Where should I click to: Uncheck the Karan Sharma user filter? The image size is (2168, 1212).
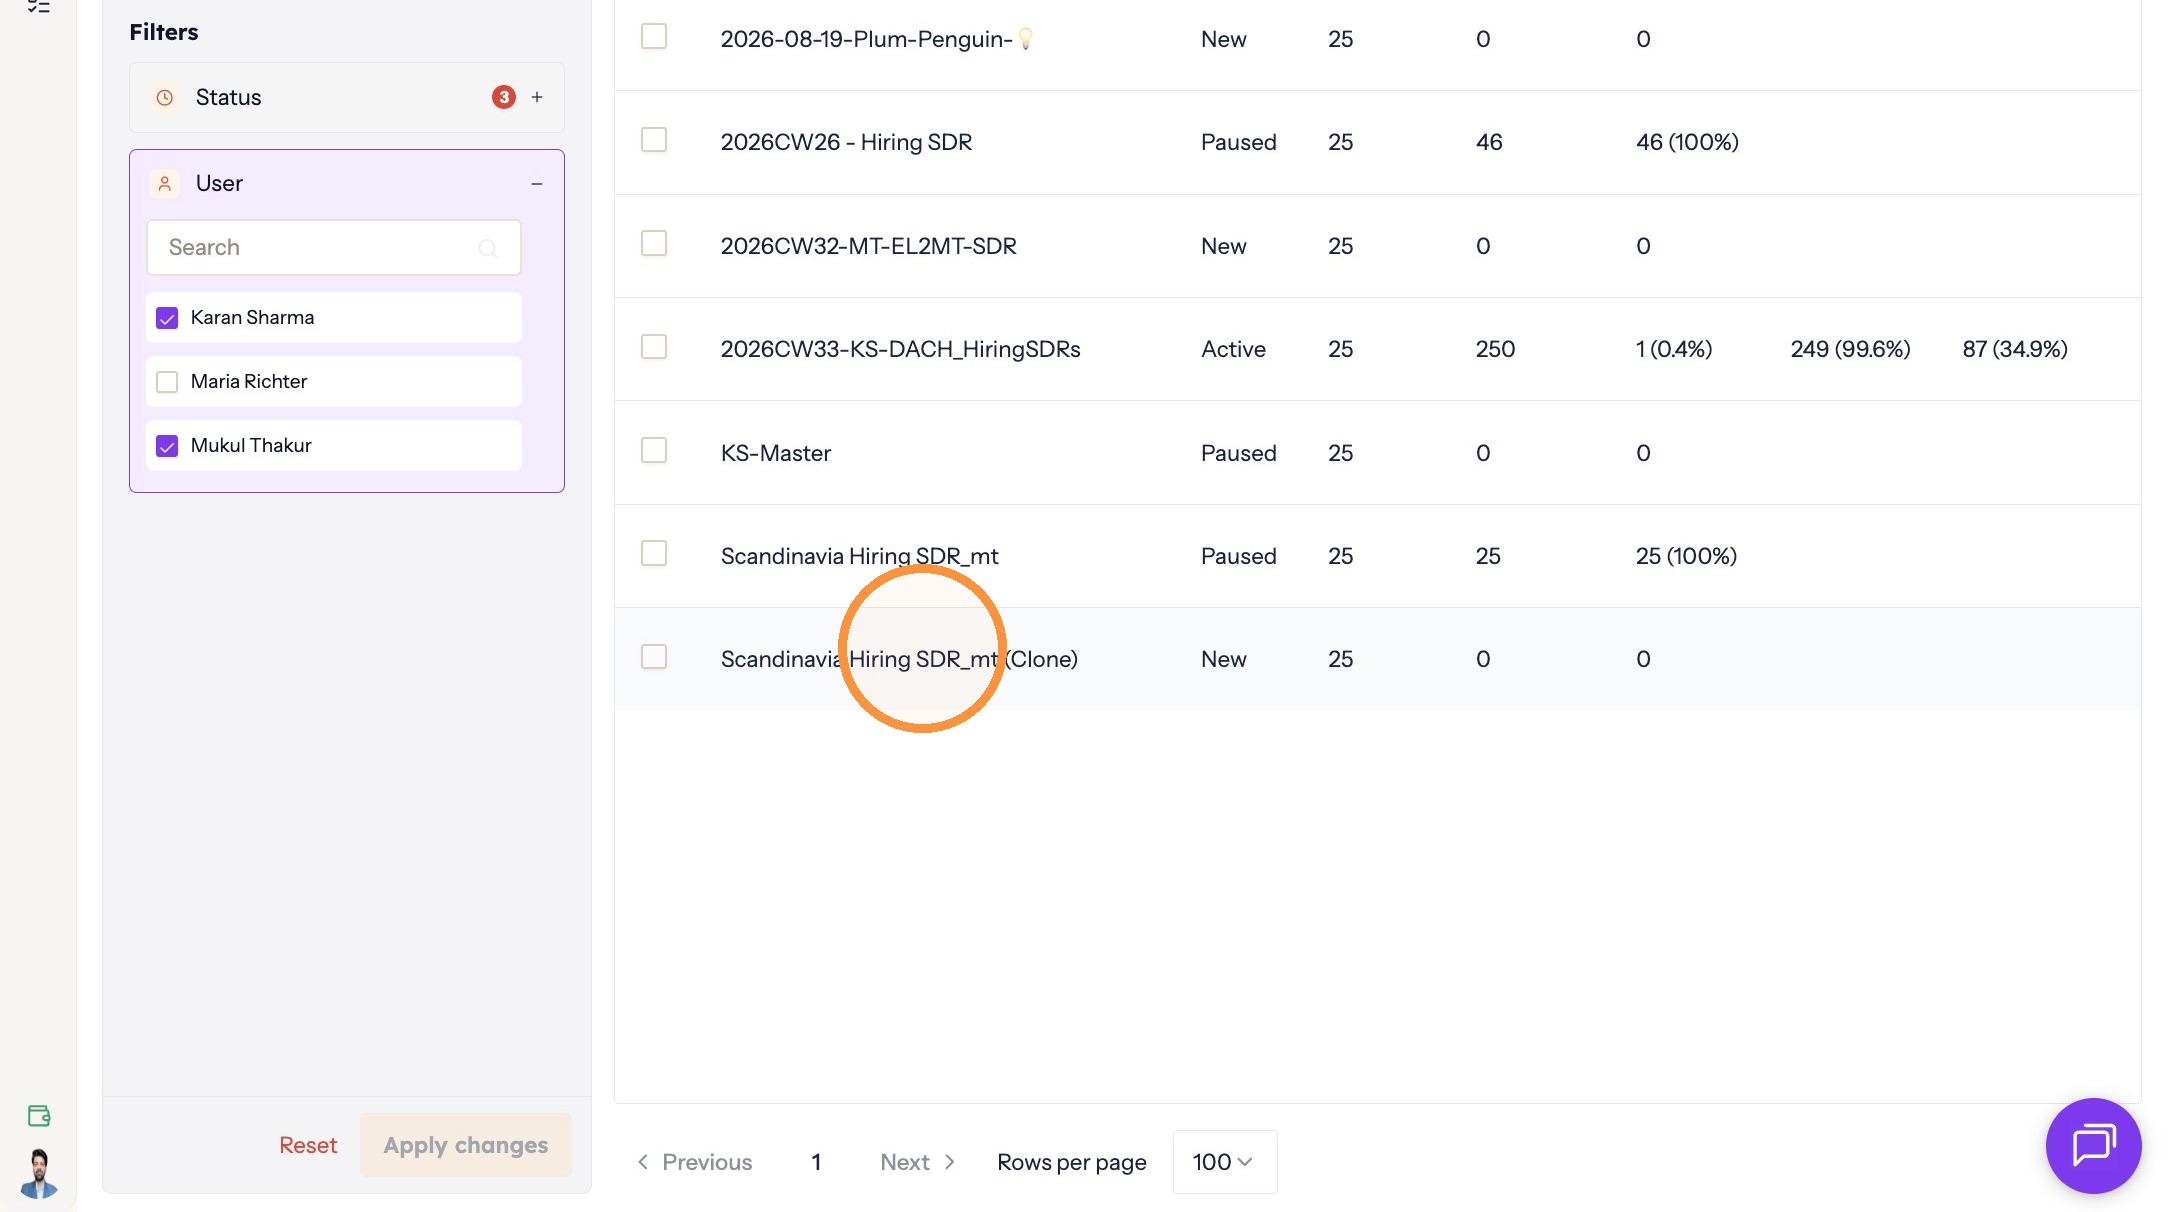[167, 318]
